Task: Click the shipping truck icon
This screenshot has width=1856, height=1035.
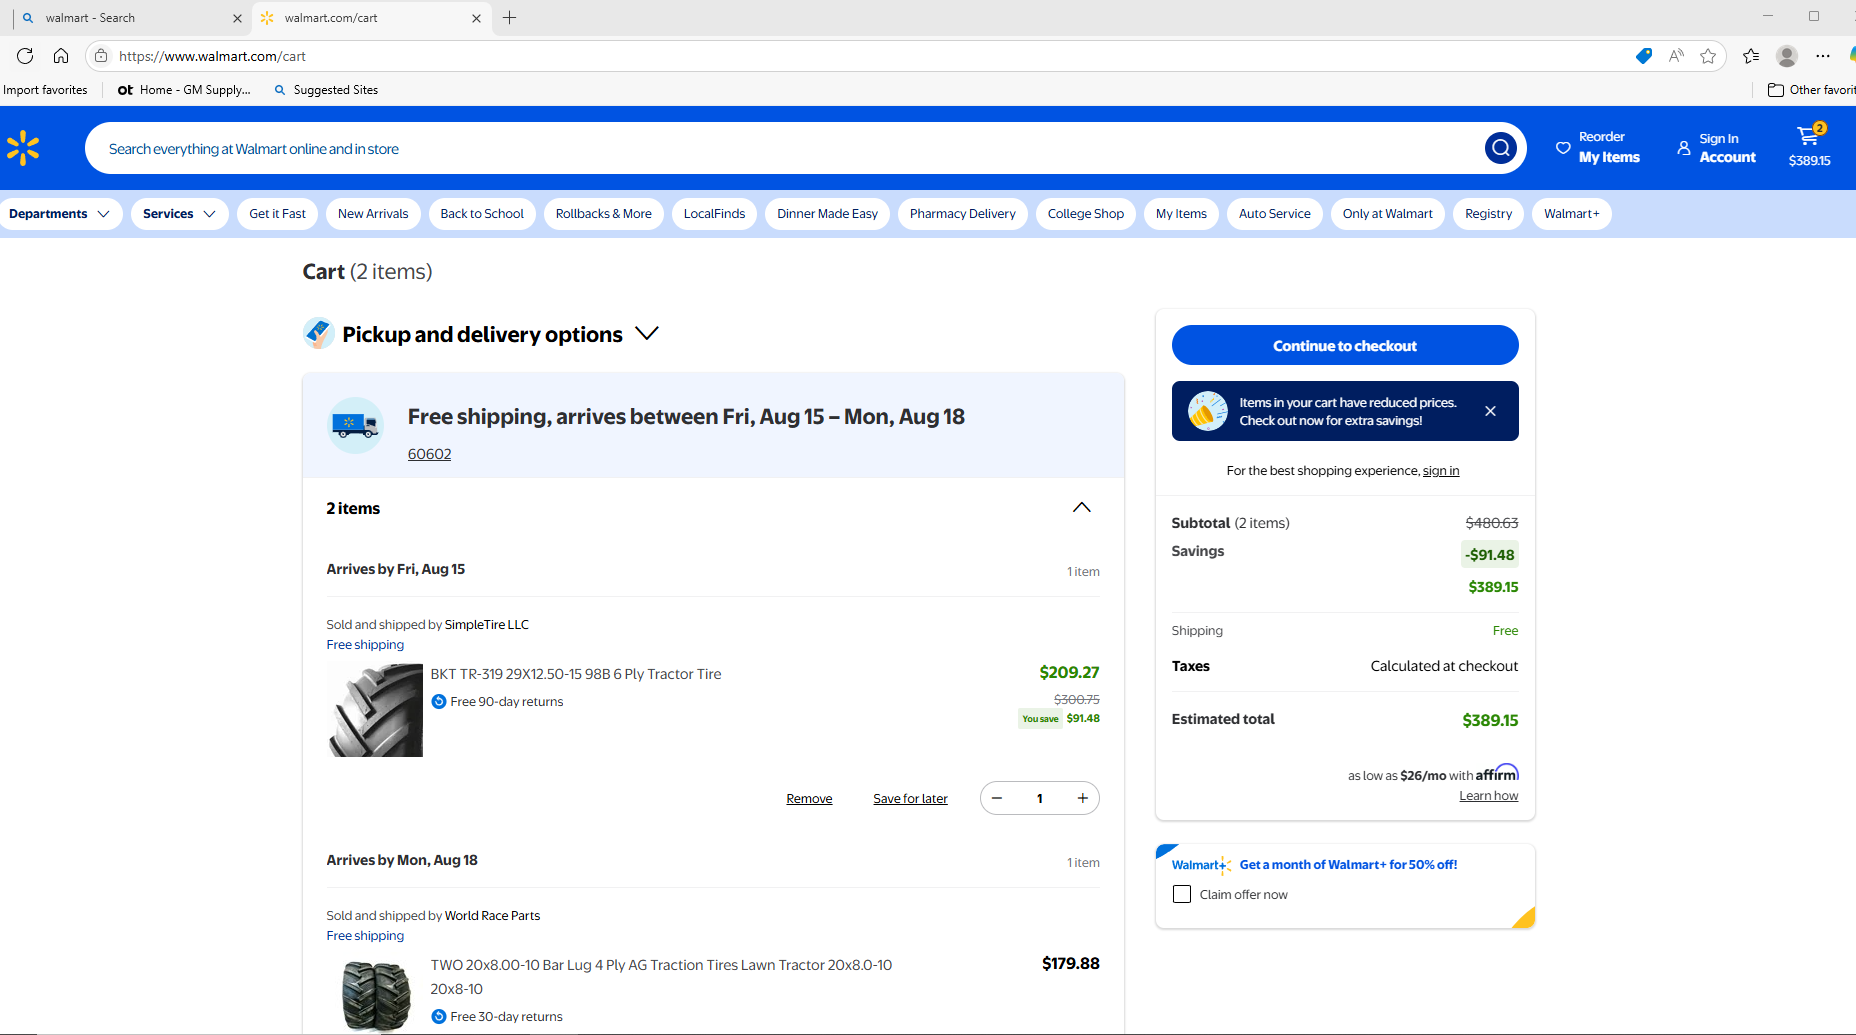Action: pyautogui.click(x=356, y=425)
